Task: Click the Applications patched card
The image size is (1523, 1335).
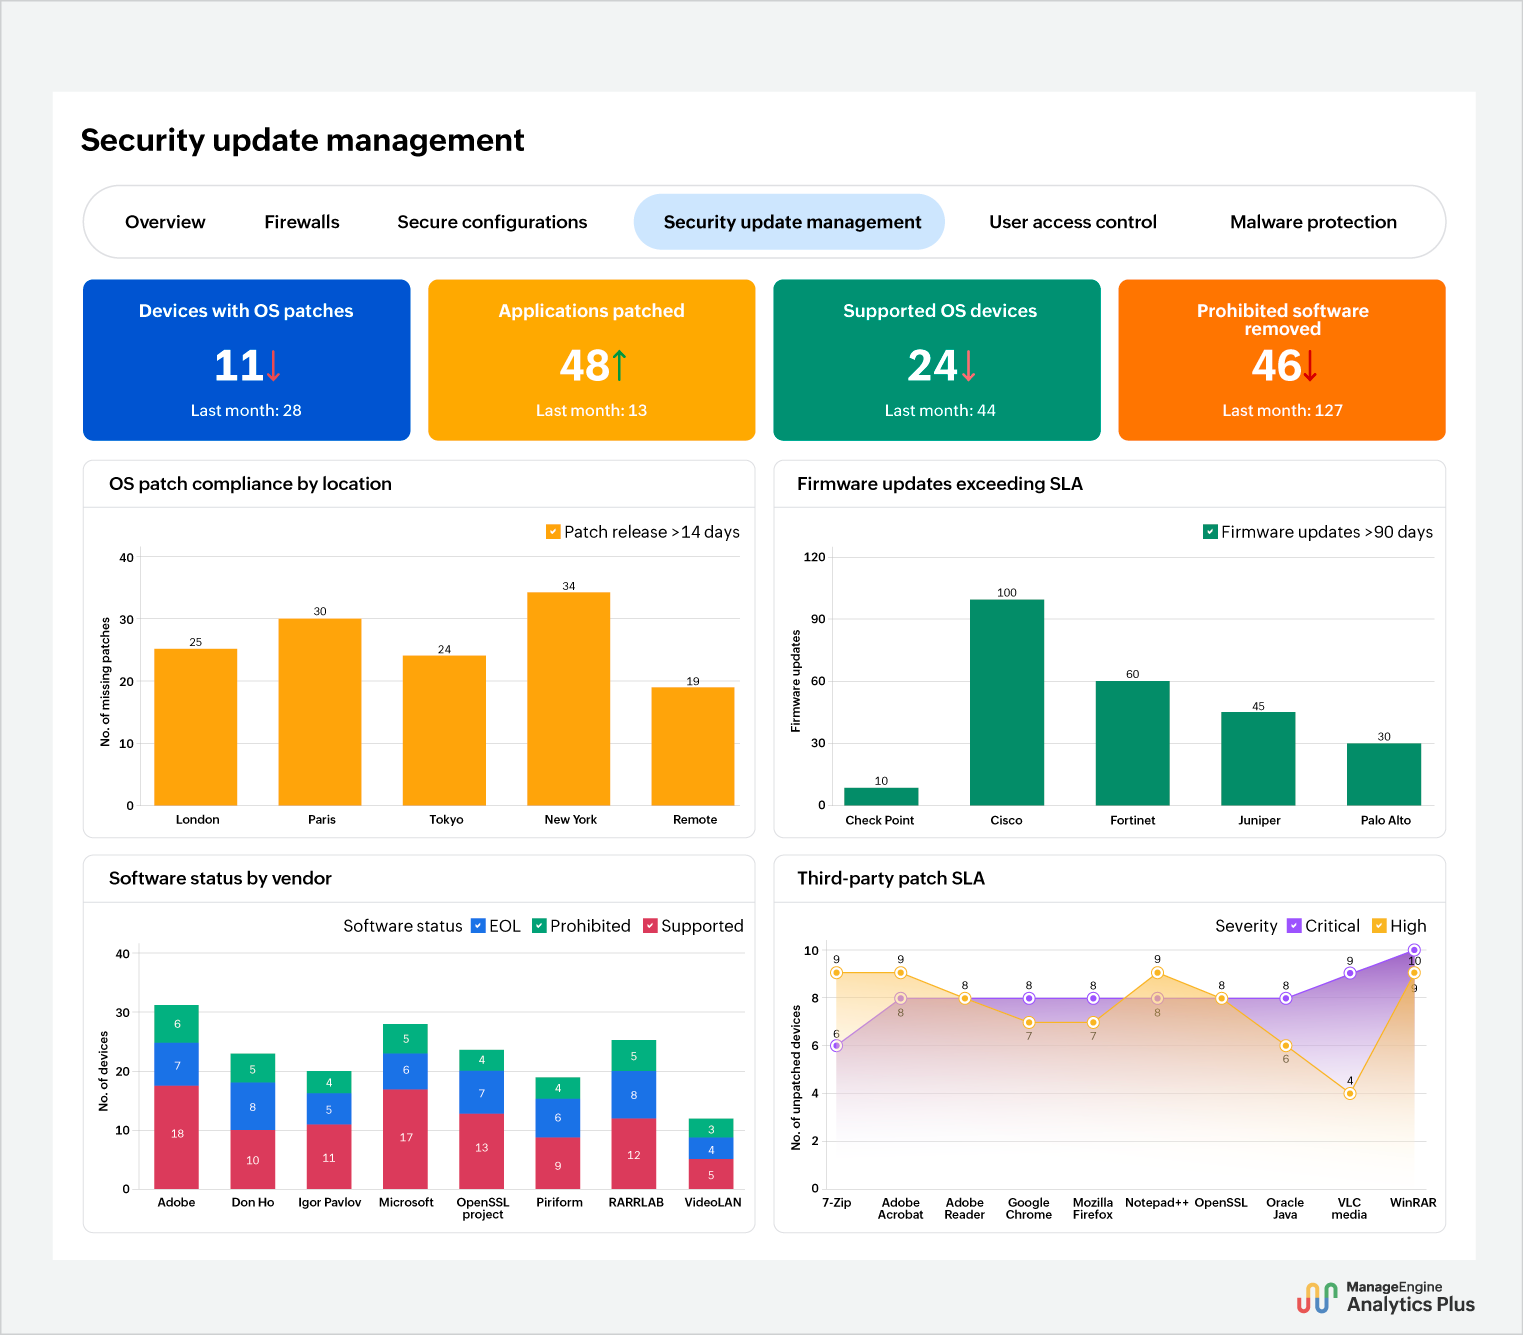Action: pyautogui.click(x=592, y=360)
